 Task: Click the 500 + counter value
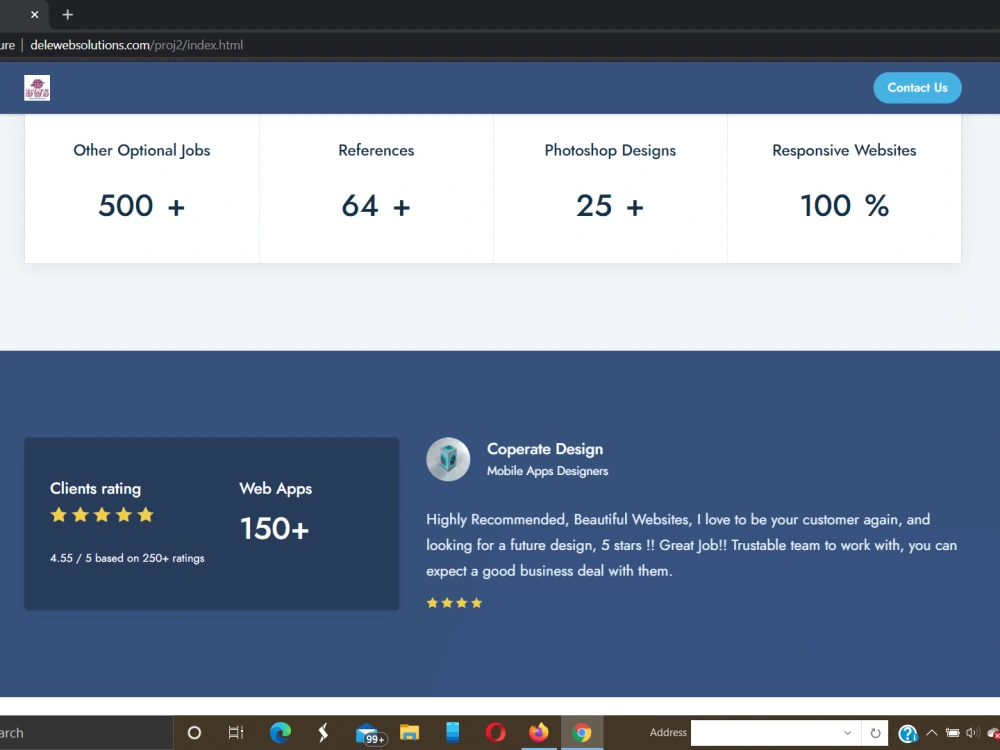click(142, 206)
